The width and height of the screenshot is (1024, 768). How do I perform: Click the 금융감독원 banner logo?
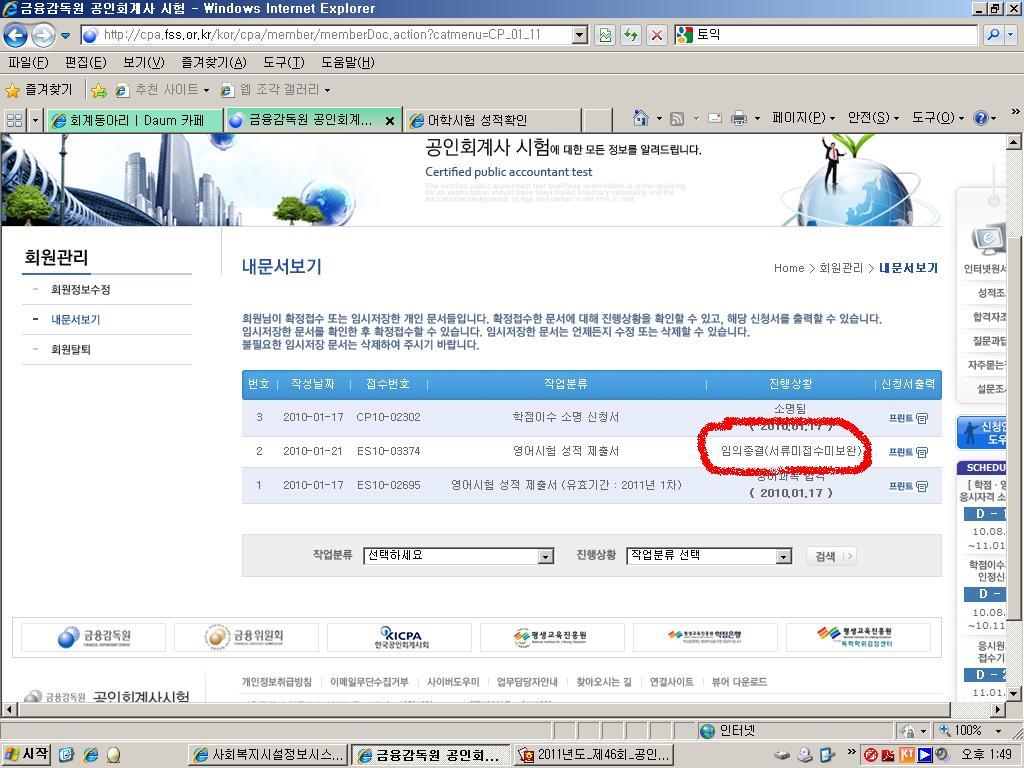(93, 637)
